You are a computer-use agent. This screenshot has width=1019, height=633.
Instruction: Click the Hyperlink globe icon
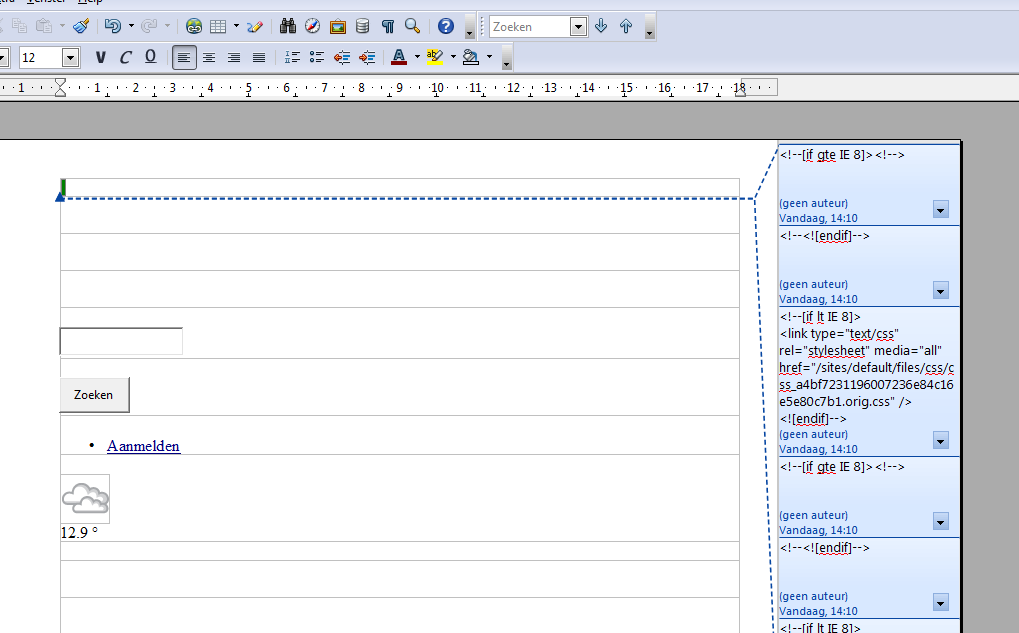point(194,26)
